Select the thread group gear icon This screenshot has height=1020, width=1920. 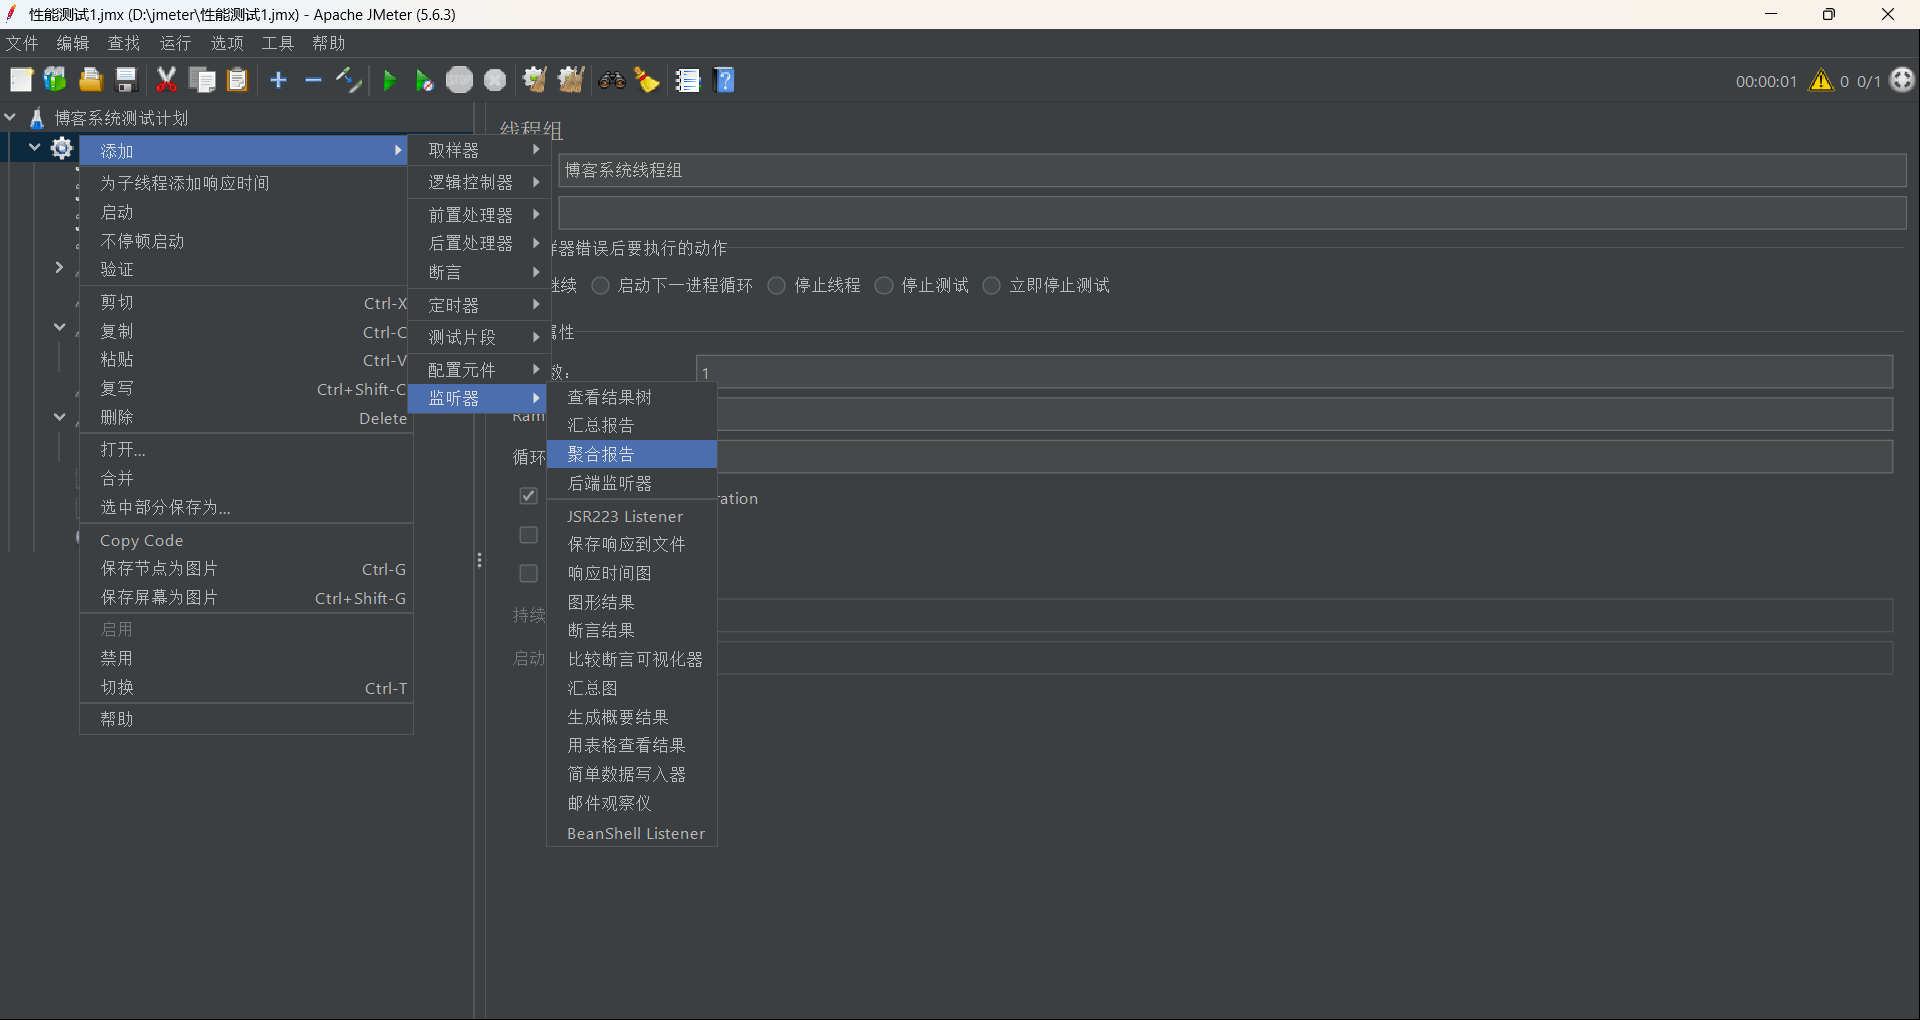pyautogui.click(x=62, y=148)
